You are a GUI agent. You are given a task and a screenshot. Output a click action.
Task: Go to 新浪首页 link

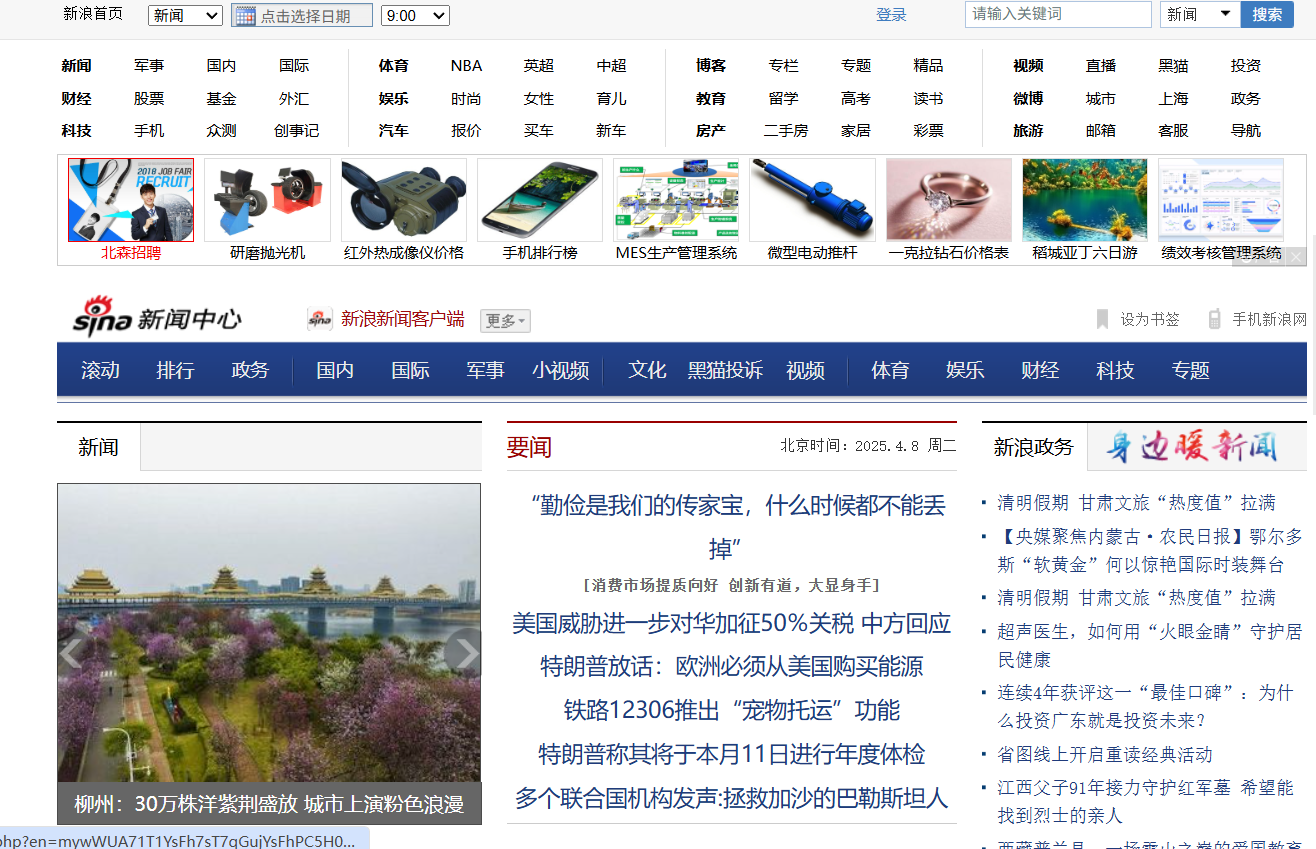coord(93,13)
